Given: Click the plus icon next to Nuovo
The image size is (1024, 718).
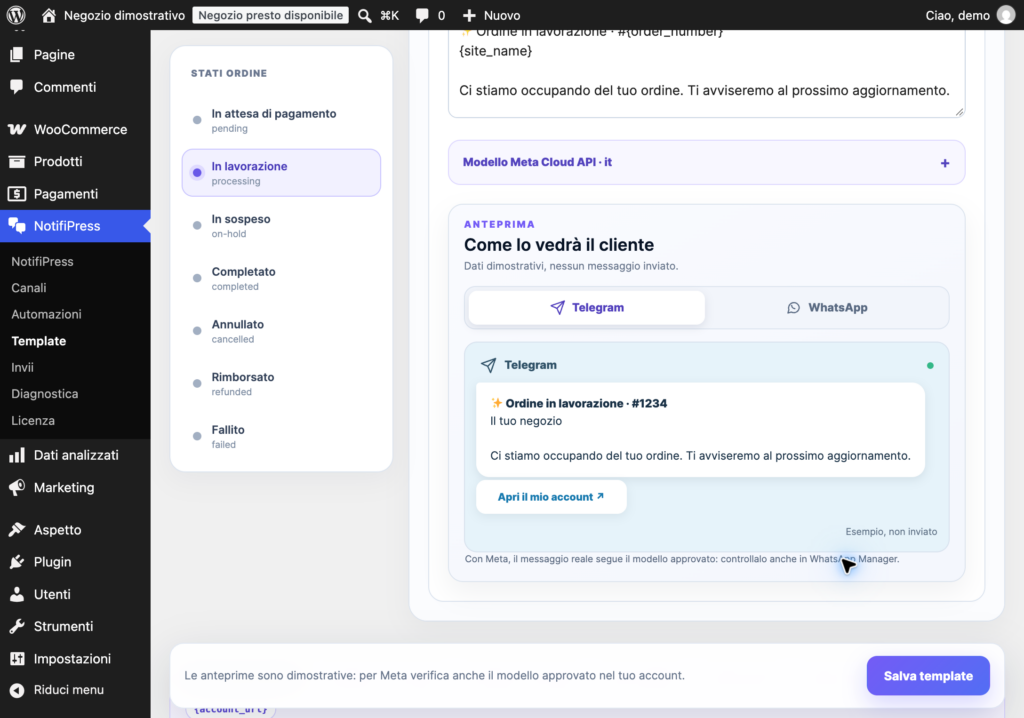Looking at the screenshot, I should 469,15.
